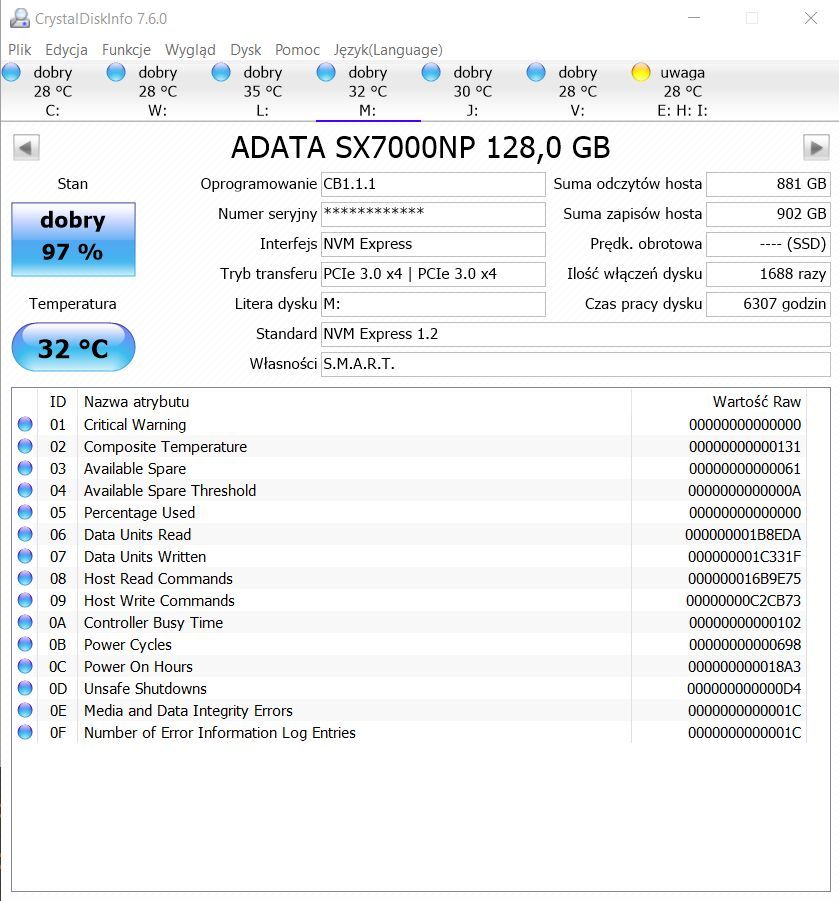The image size is (839, 901).
Task: Click the blue status orb for drive C:
Action: [11, 72]
